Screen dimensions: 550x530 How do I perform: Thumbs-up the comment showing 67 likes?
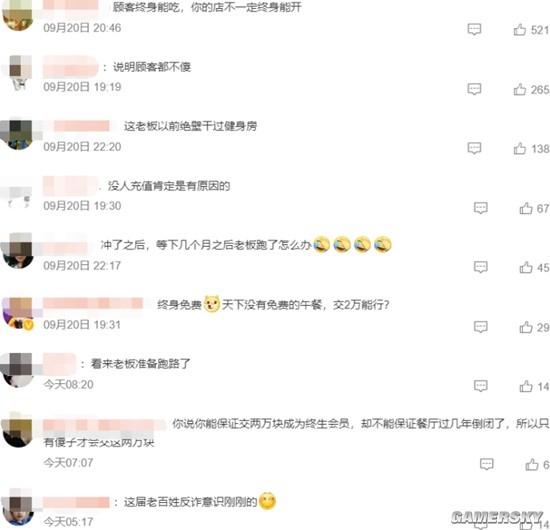pos(526,208)
